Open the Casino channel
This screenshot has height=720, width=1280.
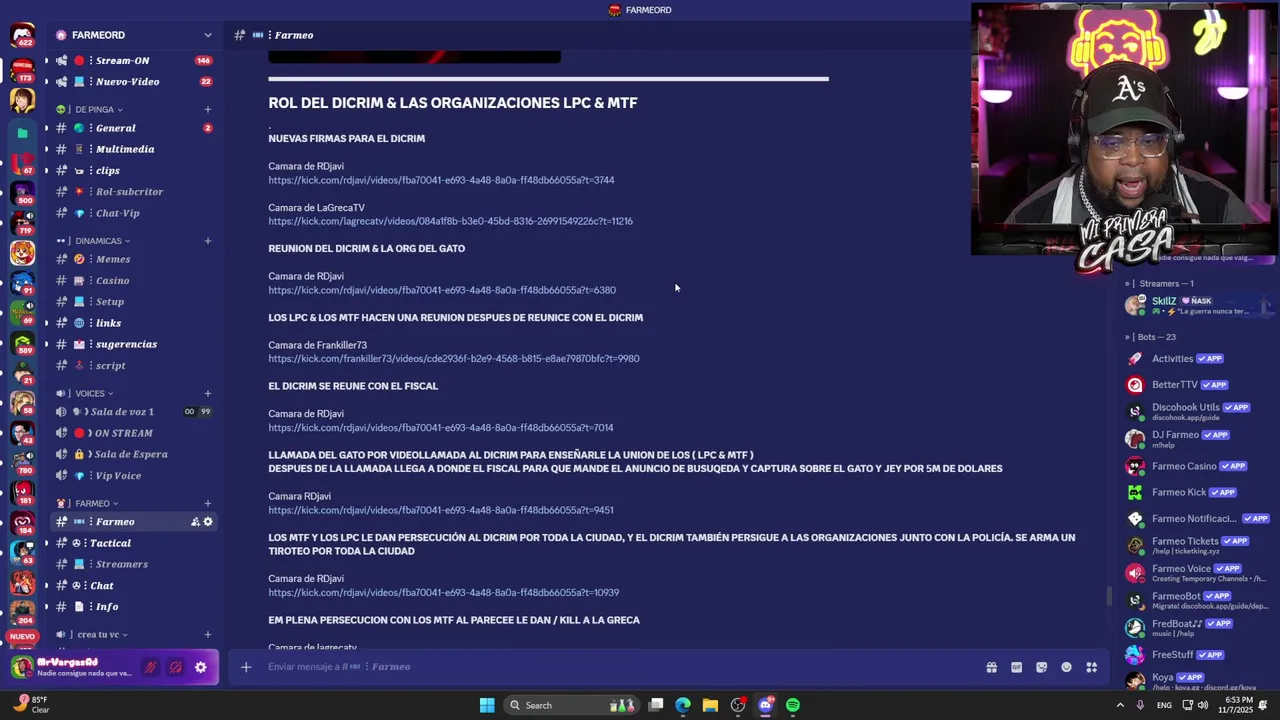133,281
